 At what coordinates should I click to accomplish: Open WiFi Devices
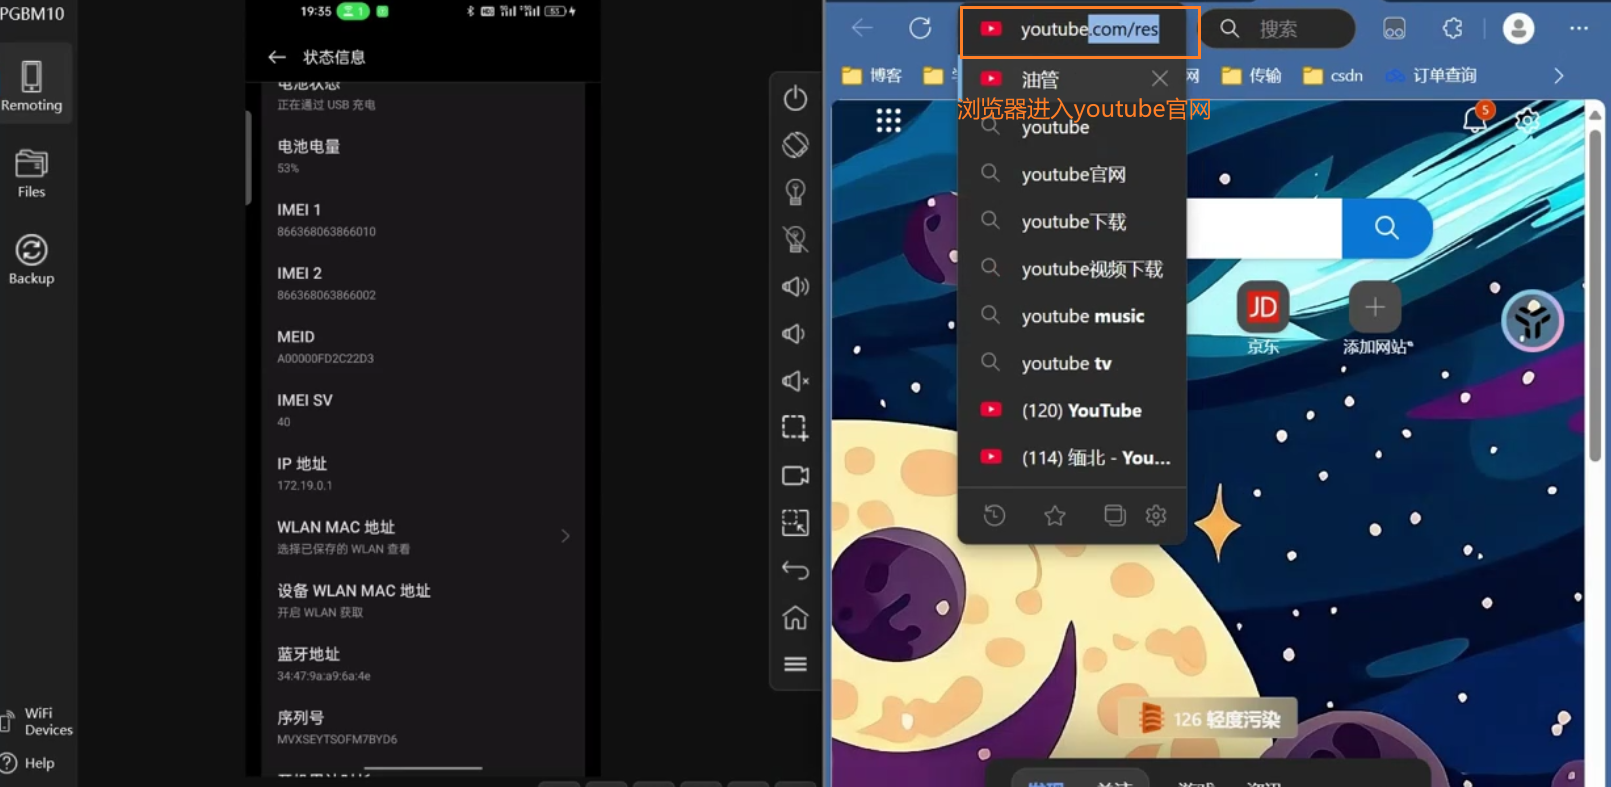[x=37, y=721]
